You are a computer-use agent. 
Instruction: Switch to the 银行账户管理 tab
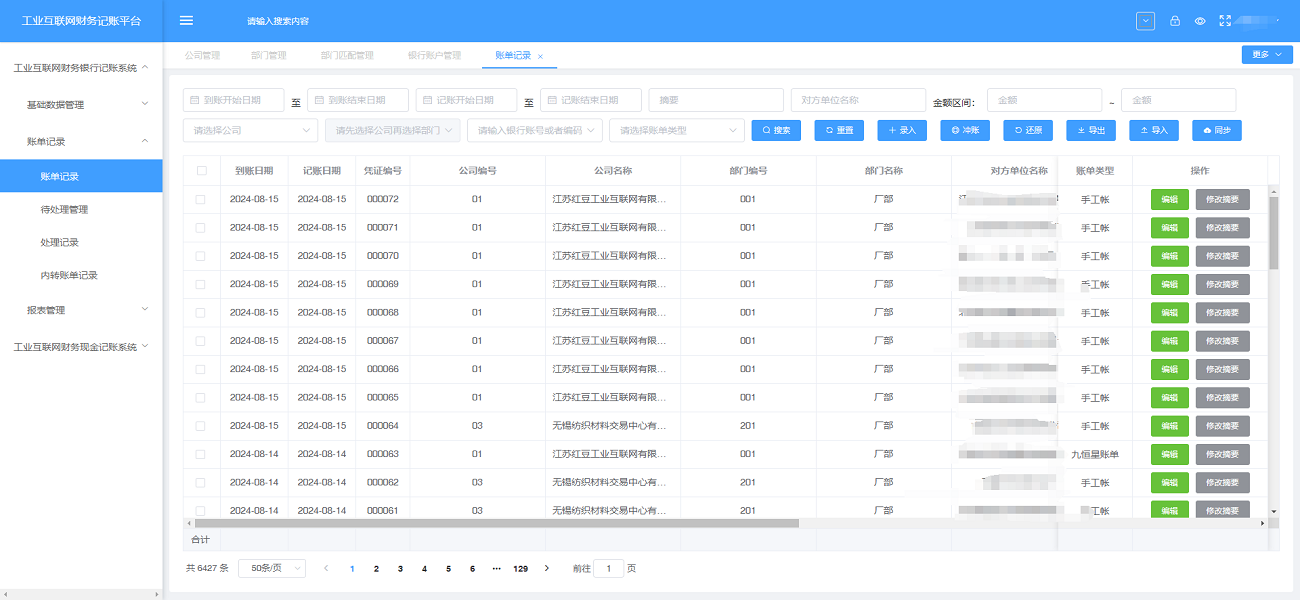click(434, 55)
